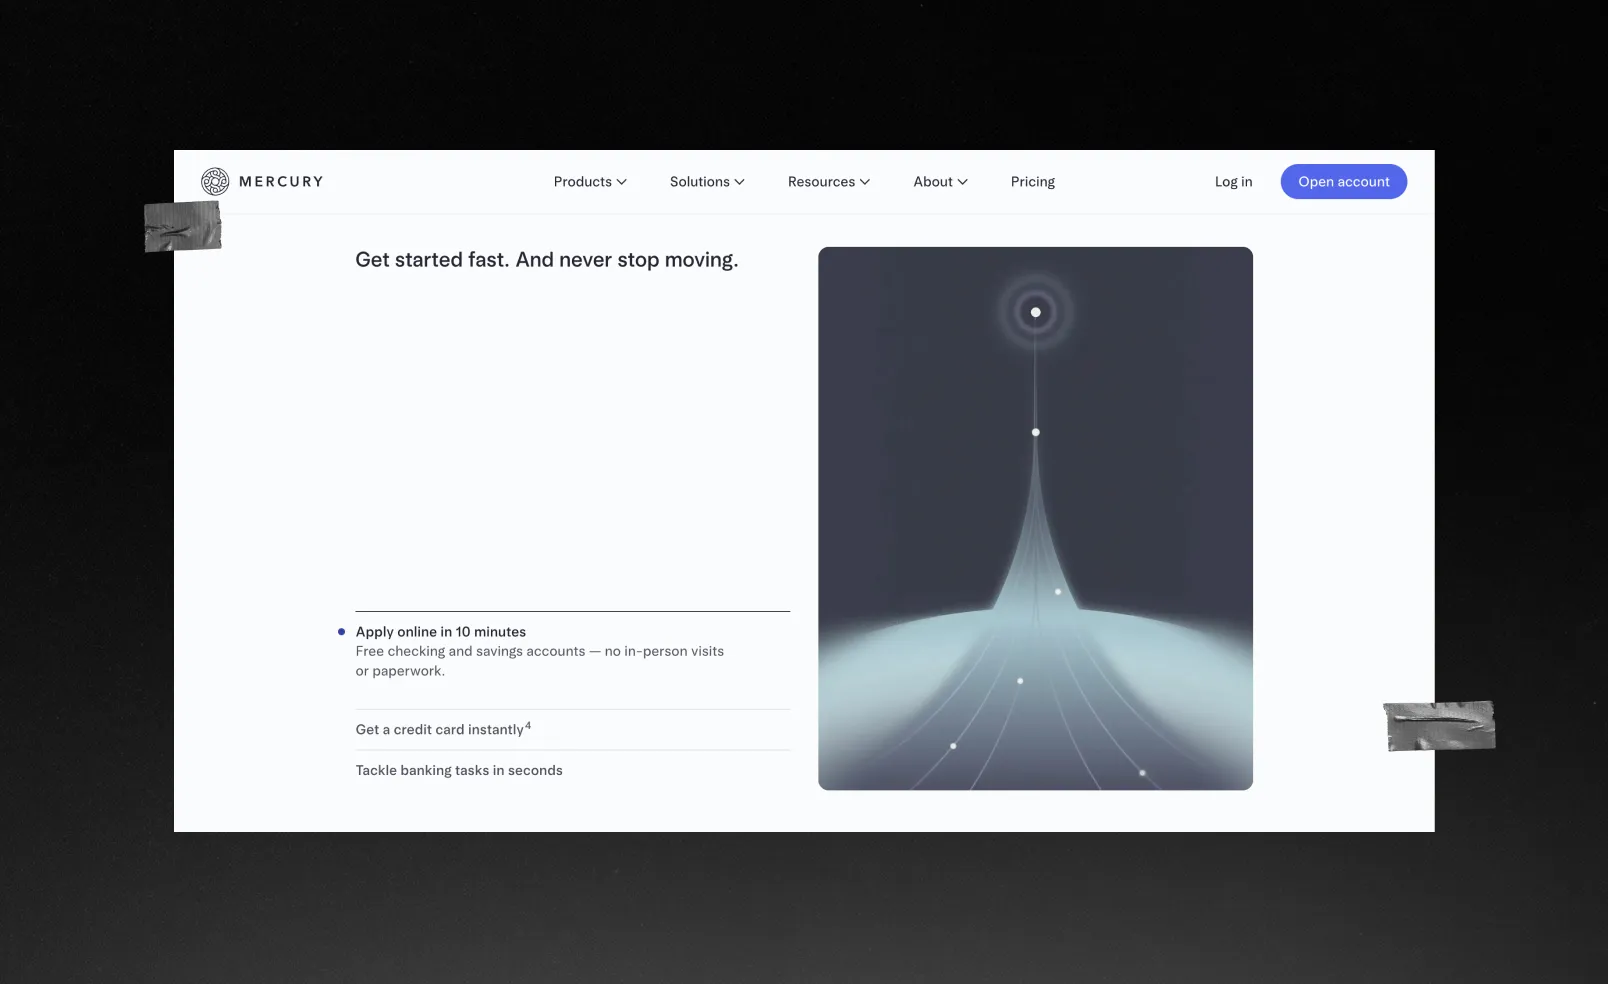Open the Solutions navigation menu
Image resolution: width=1608 pixels, height=984 pixels.
click(707, 182)
